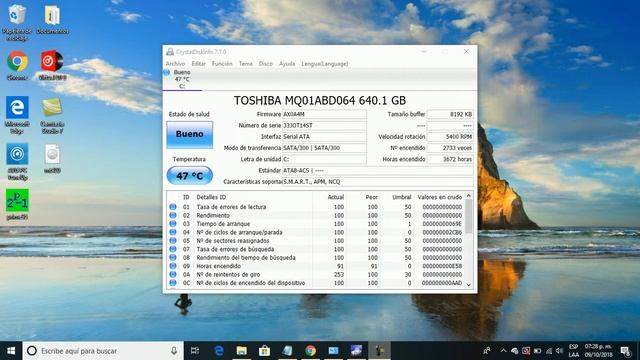This screenshot has height=360, width=640.
Task: Click the SMART list scrollbar thumb
Action: [469, 217]
